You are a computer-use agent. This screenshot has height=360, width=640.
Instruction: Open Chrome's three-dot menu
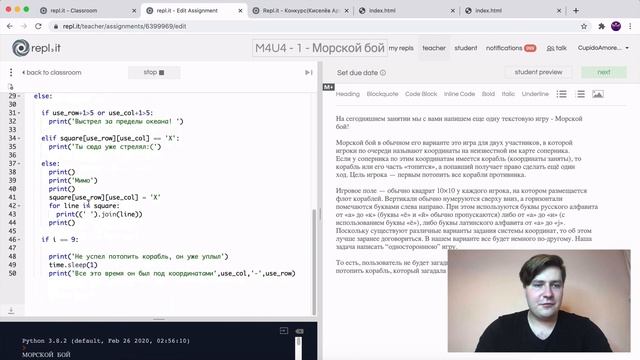click(x=630, y=26)
